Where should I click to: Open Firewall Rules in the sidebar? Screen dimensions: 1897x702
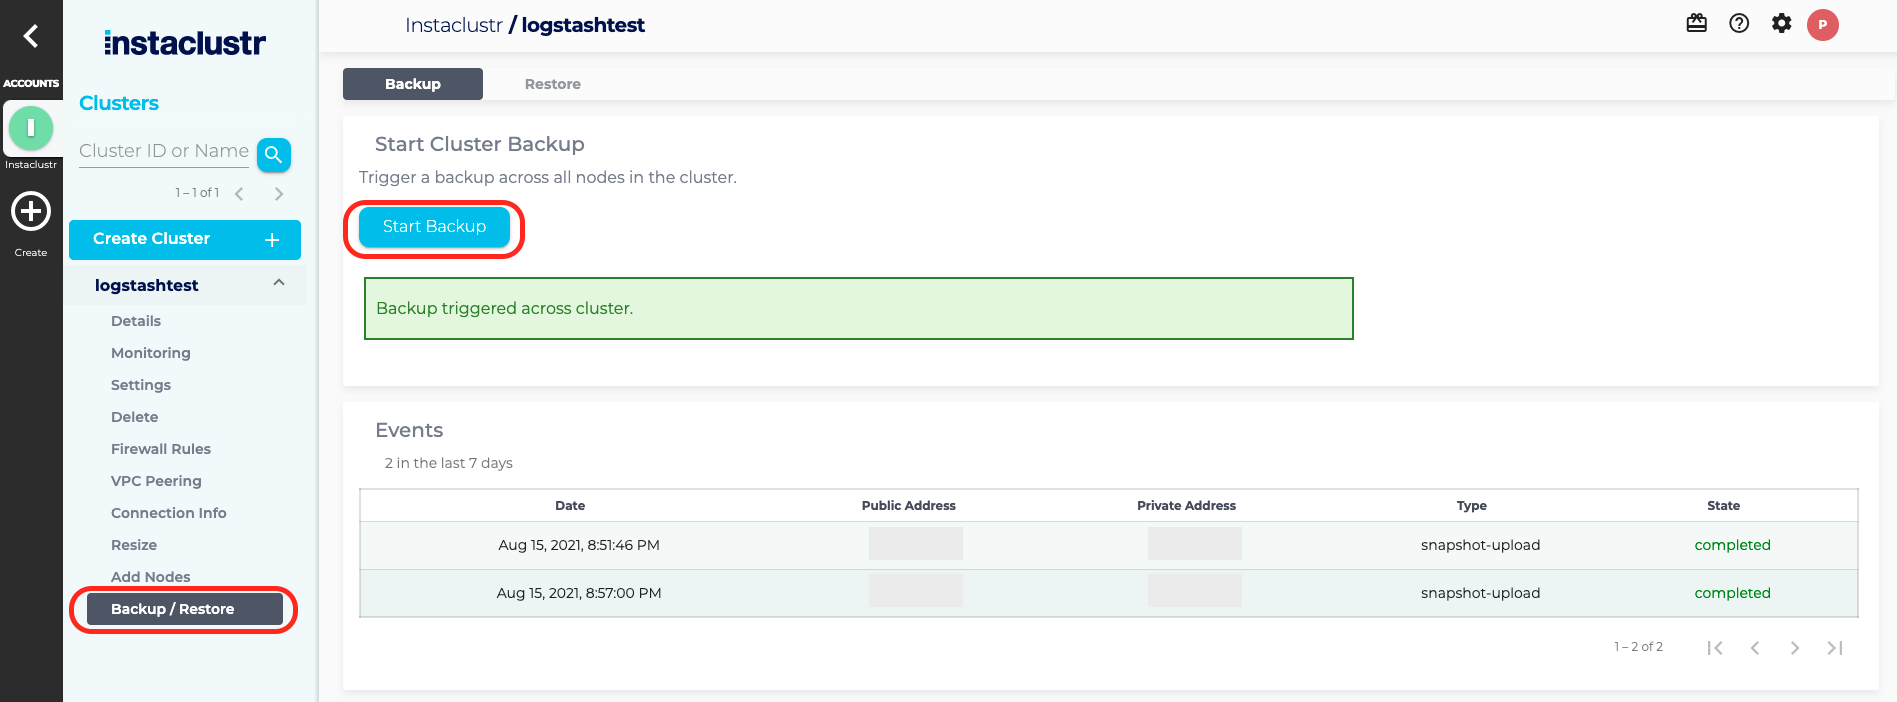pyautogui.click(x=161, y=449)
